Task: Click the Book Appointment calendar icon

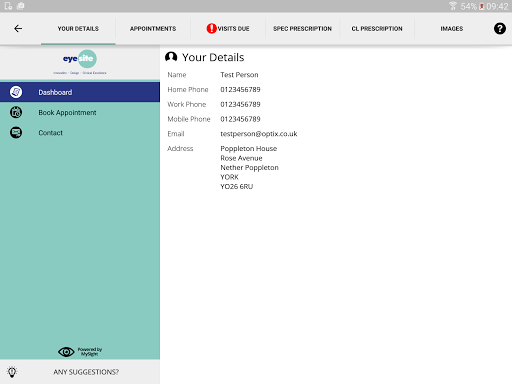Action: tap(16, 112)
